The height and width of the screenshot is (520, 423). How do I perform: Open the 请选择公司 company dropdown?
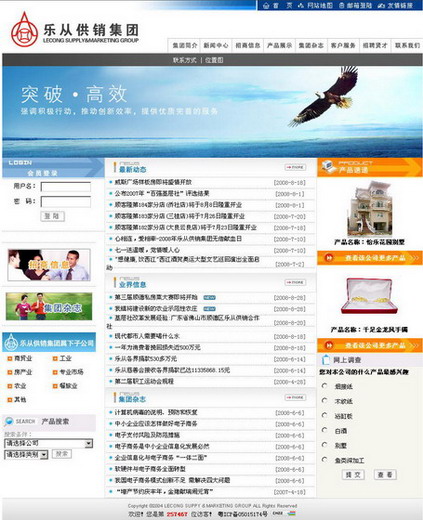49,443
